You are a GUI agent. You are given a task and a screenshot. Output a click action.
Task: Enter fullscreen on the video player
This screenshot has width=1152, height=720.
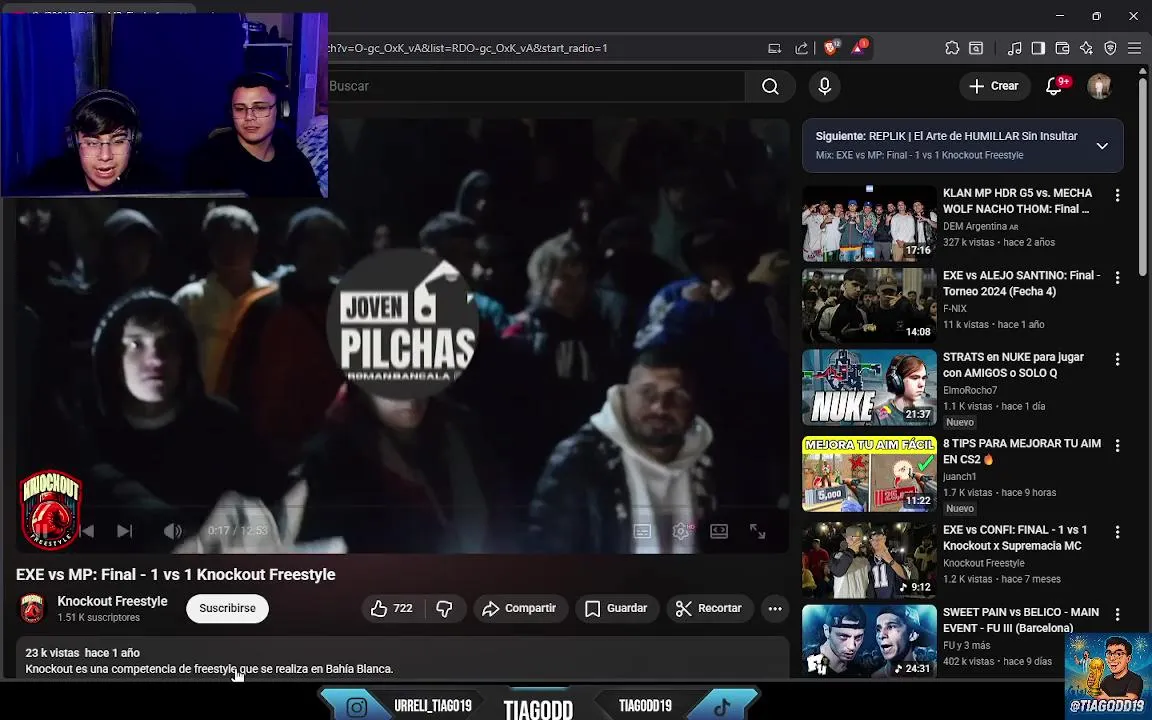click(x=757, y=531)
